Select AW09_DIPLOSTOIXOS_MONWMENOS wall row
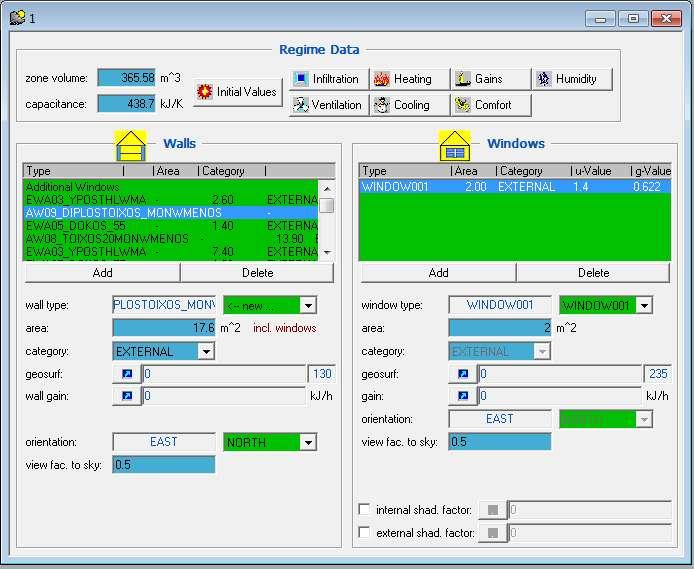This screenshot has height=569, width=694. (x=170, y=213)
